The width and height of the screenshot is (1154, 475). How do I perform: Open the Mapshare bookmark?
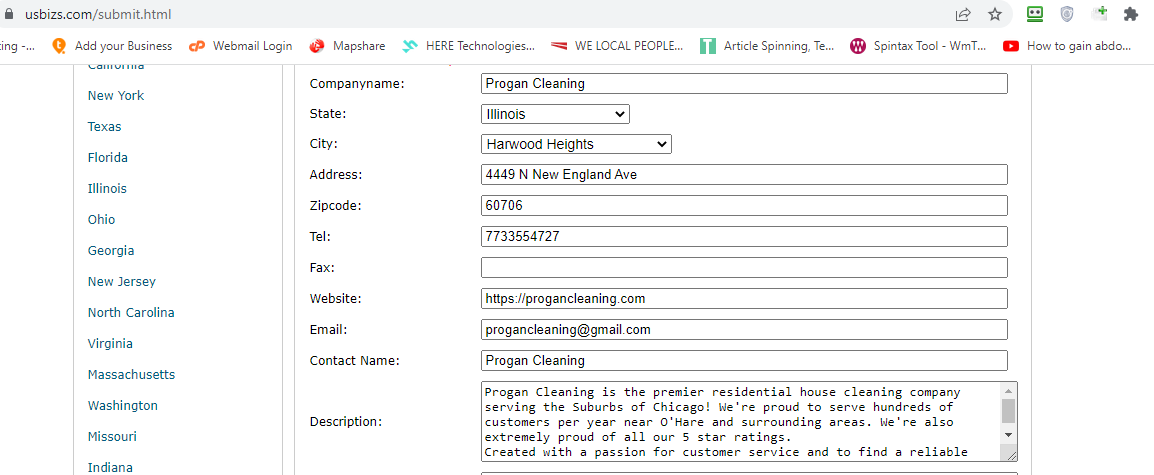tap(347, 46)
